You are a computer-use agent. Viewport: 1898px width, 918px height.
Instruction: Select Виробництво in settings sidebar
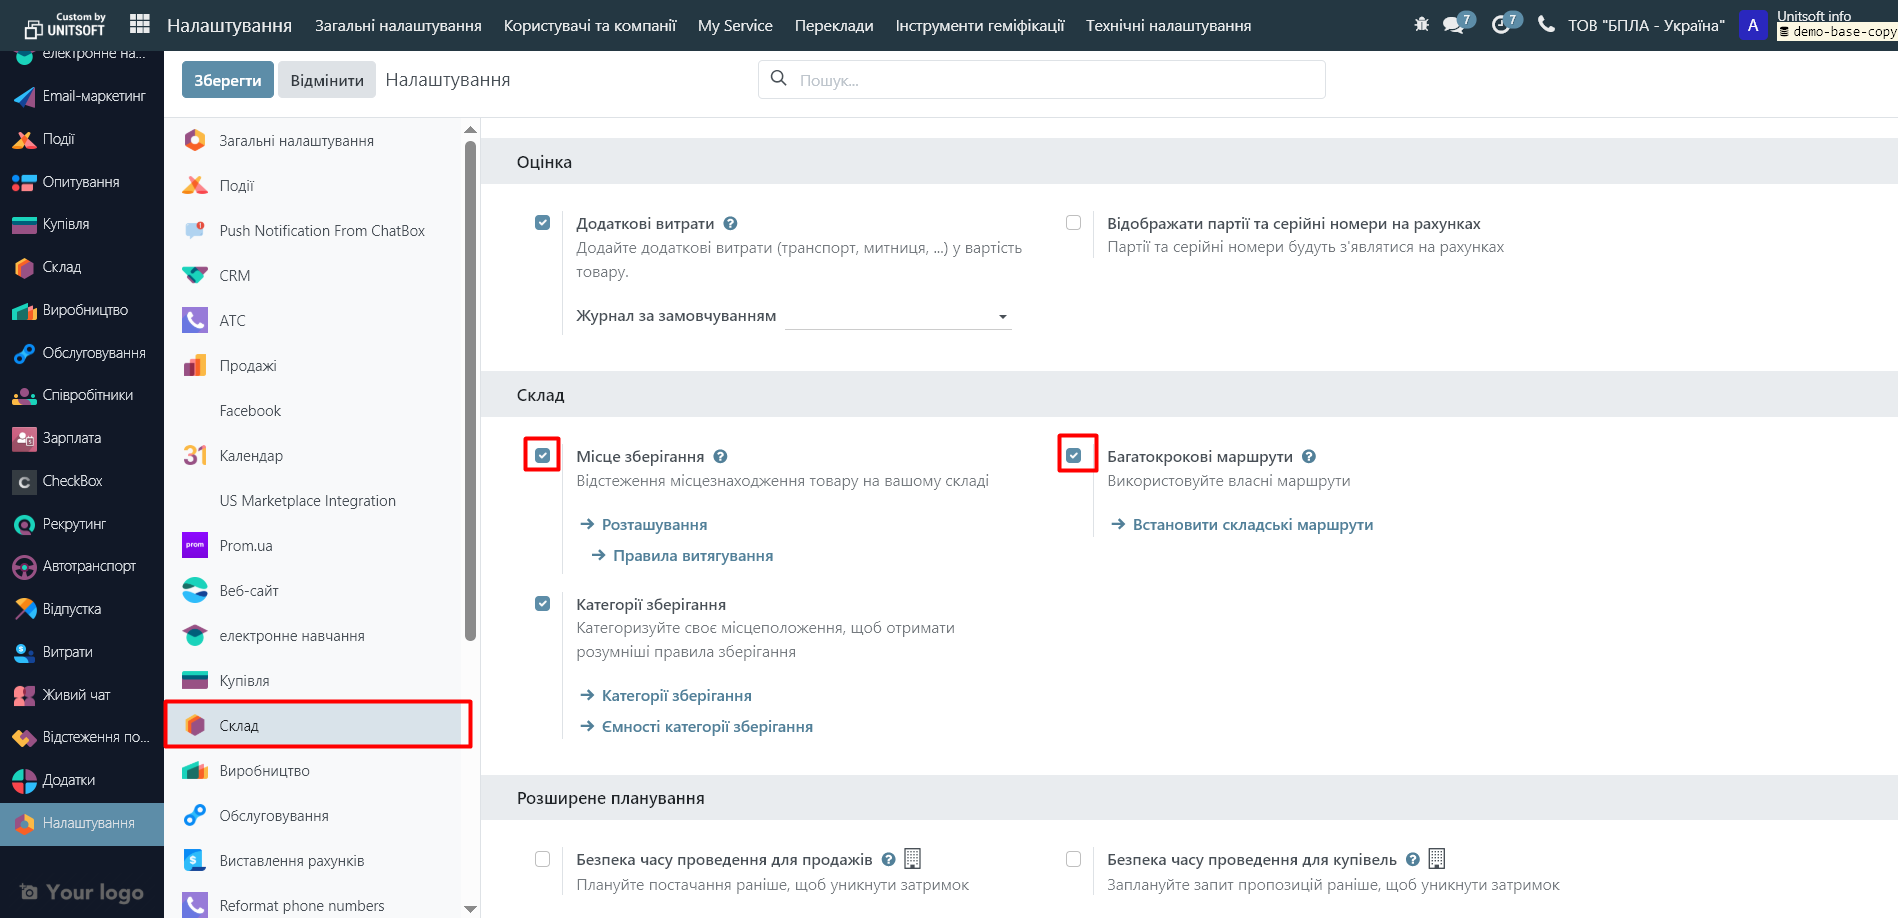click(x=264, y=771)
